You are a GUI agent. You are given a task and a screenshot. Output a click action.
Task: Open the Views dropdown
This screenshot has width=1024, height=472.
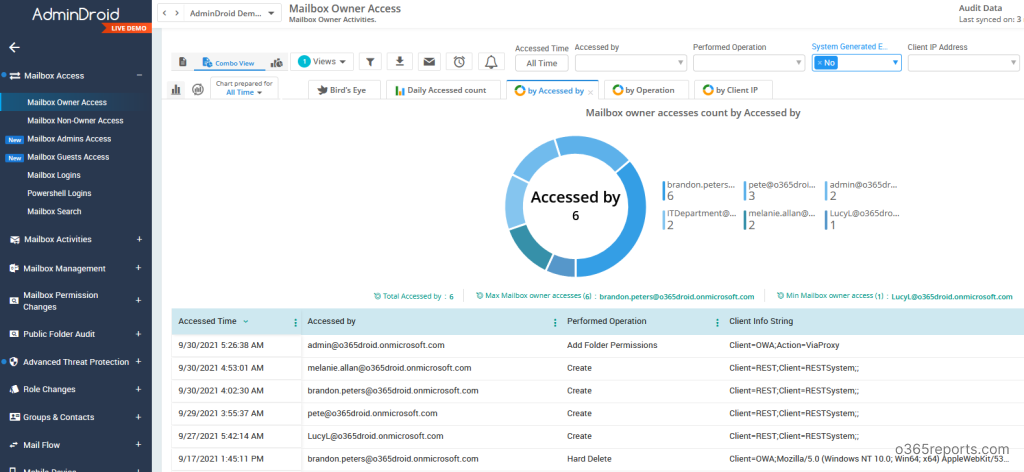coord(322,61)
